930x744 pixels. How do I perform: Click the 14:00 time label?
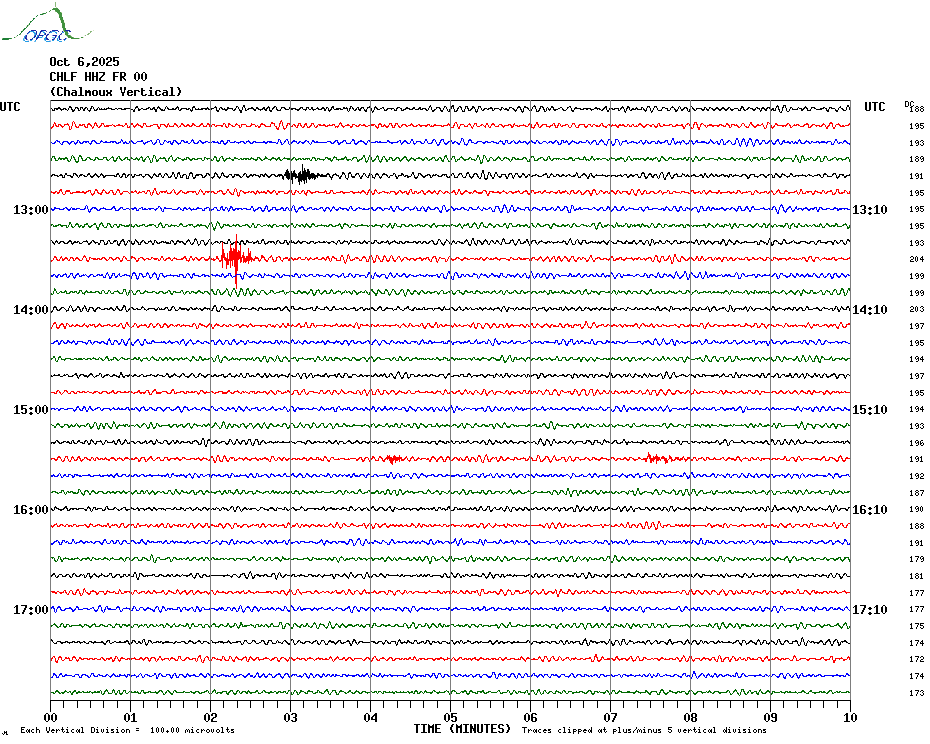pos(31,310)
